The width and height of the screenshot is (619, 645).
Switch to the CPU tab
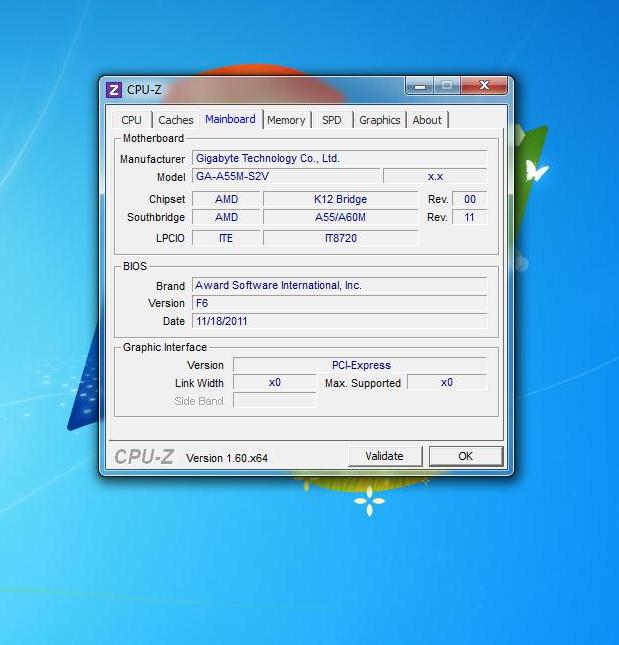coord(132,120)
